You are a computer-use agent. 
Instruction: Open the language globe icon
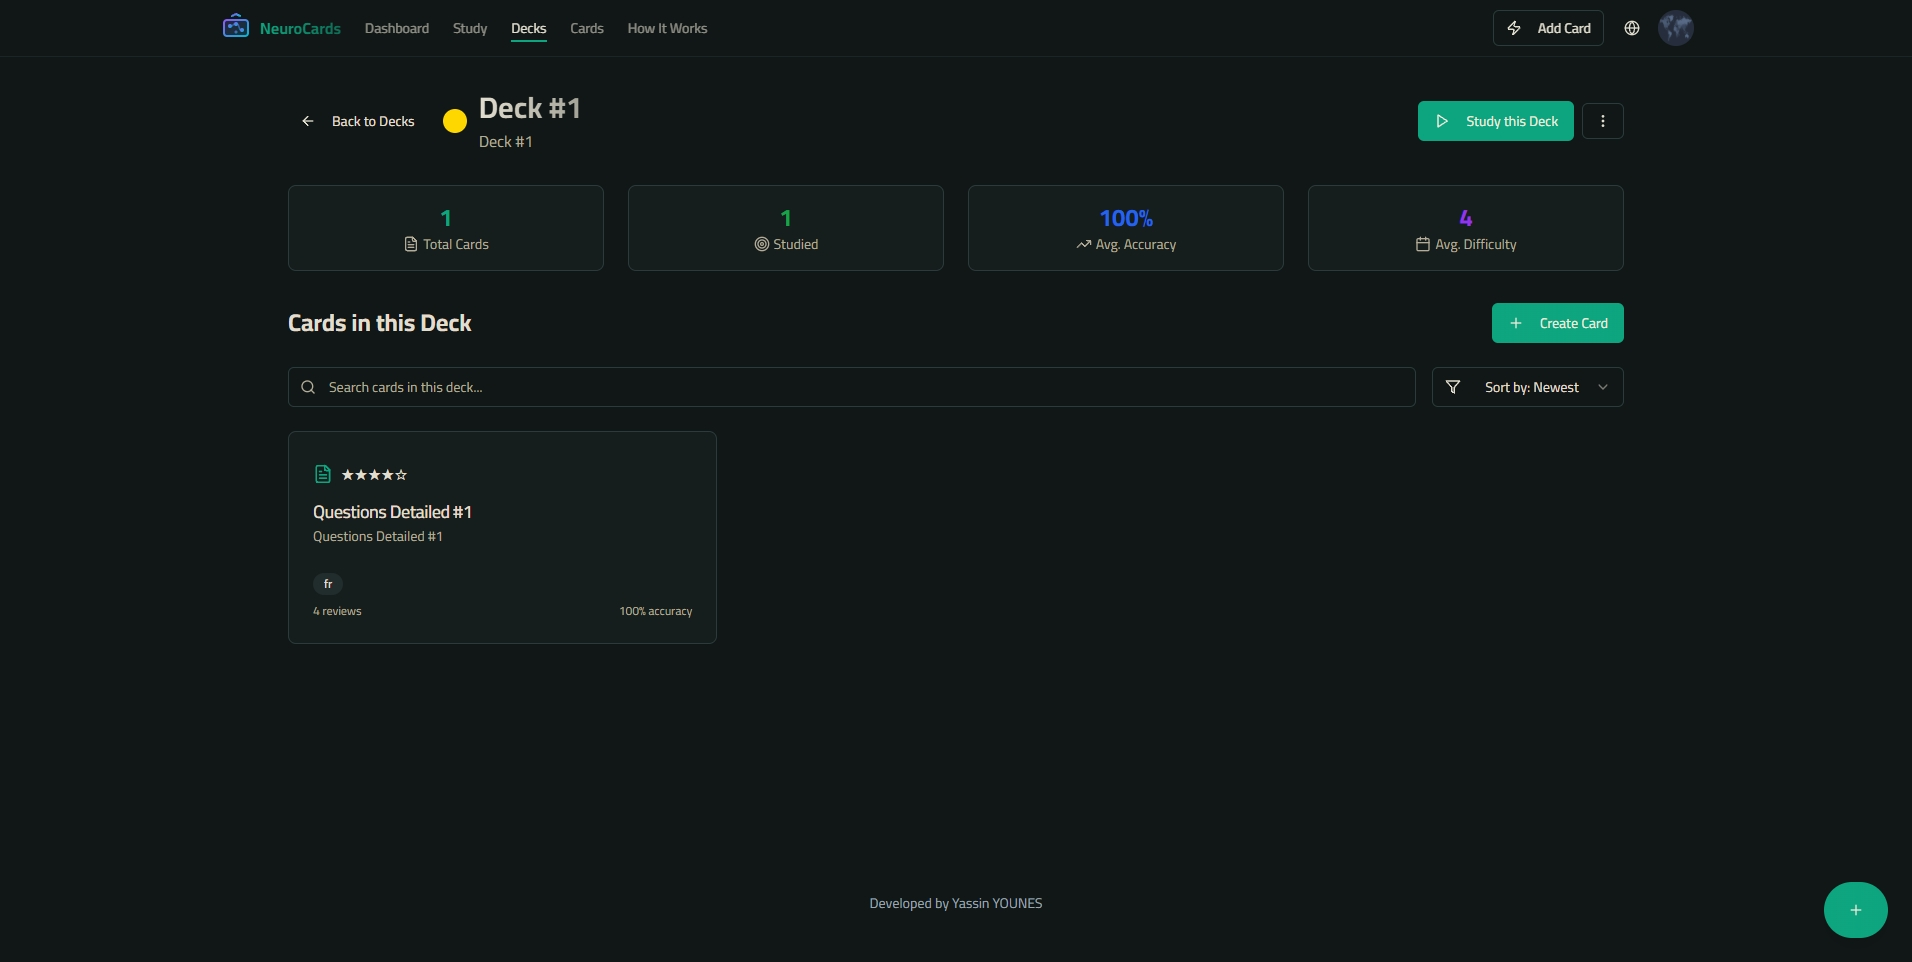[x=1632, y=28]
